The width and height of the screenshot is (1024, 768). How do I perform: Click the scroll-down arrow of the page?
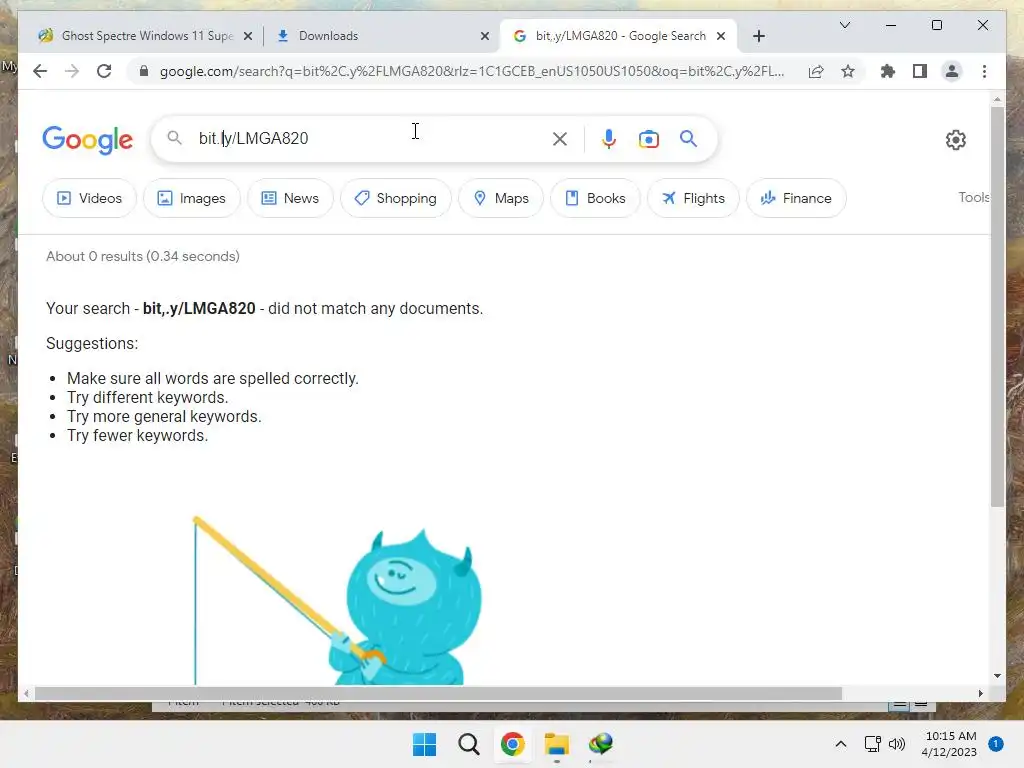point(997,676)
